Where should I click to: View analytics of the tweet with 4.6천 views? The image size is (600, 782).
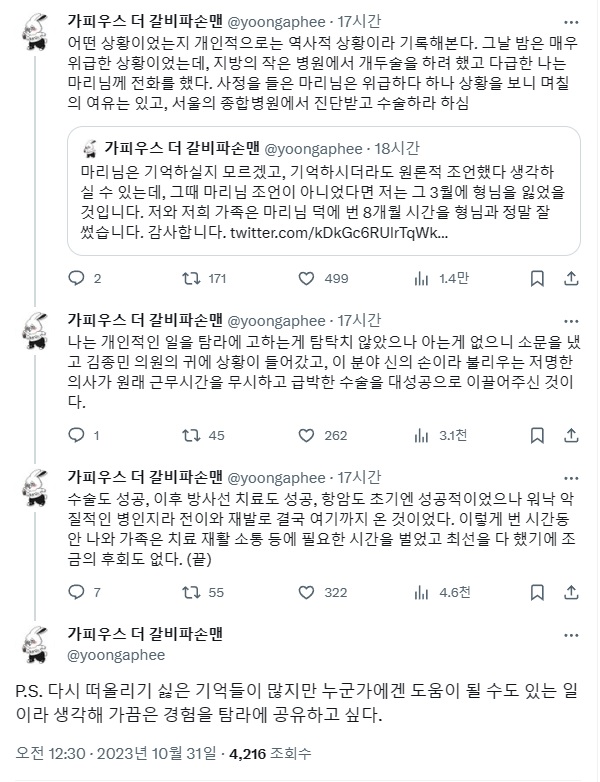point(421,593)
